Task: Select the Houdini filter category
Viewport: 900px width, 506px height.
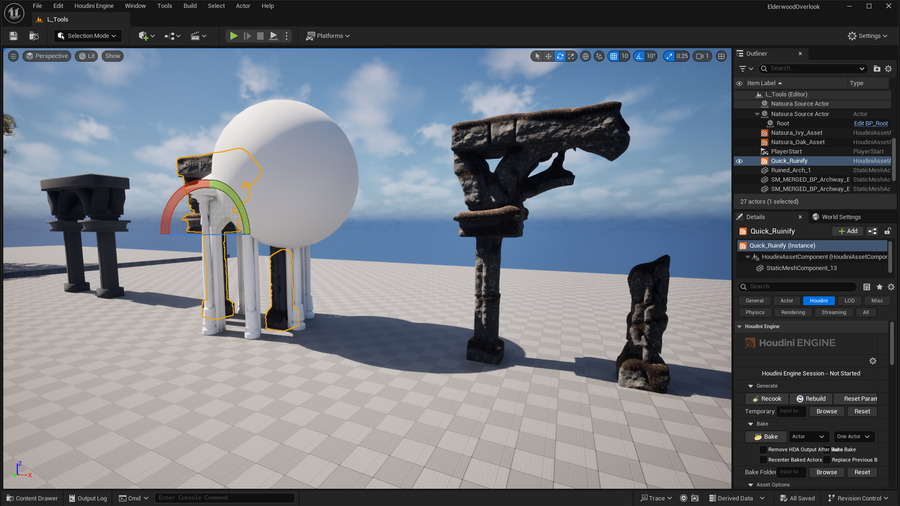Action: coord(818,301)
